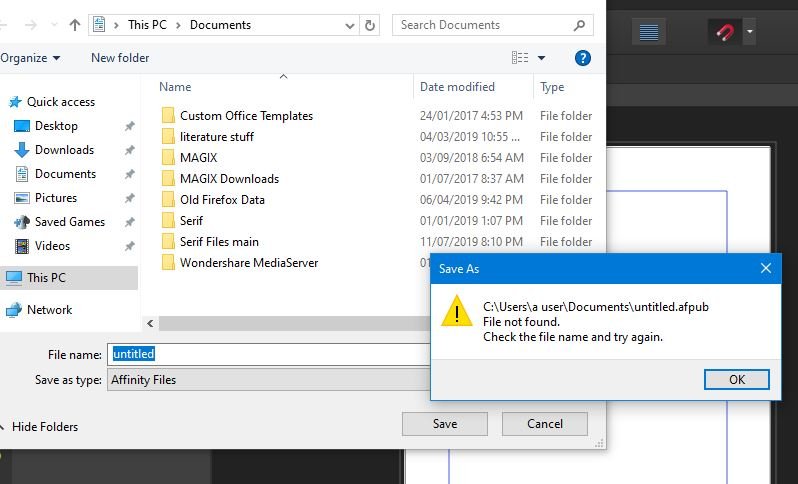Click the Cancel button

click(x=545, y=424)
